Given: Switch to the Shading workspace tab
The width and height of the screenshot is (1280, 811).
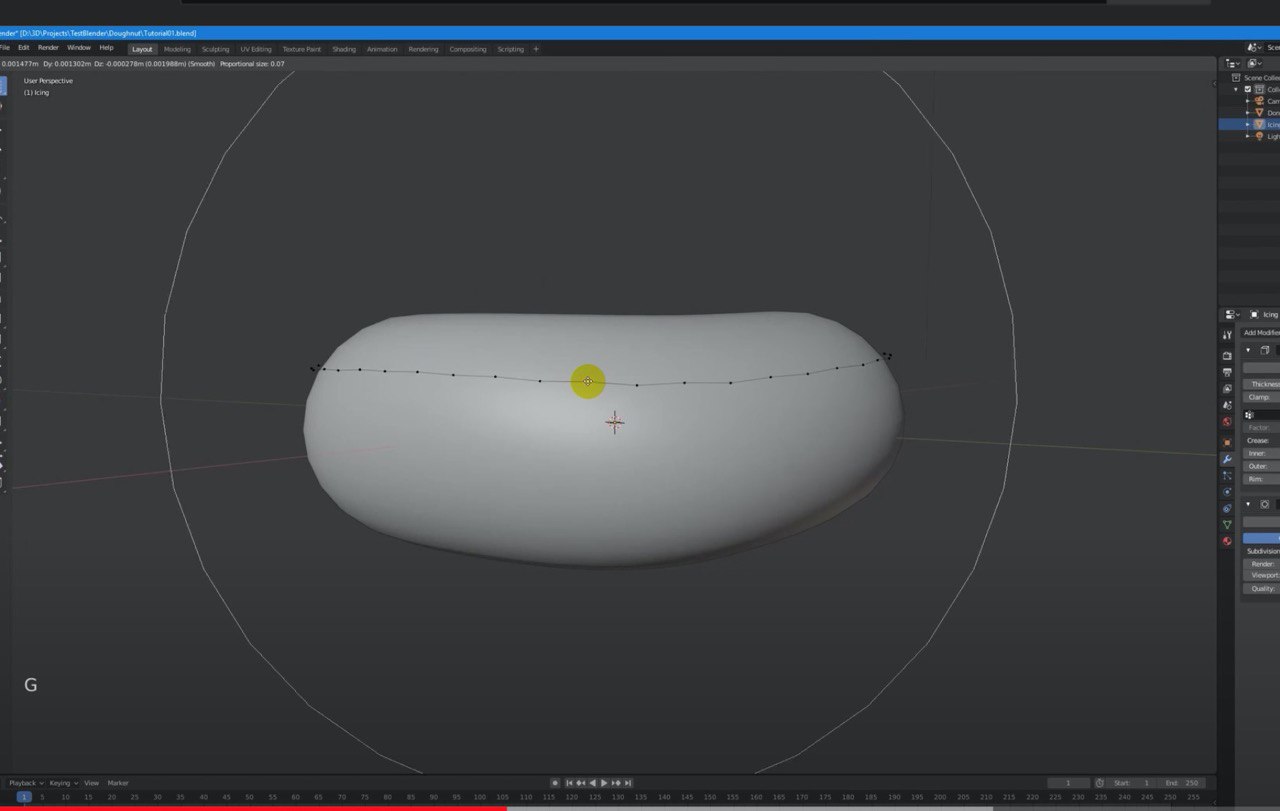Looking at the screenshot, I should 344,49.
